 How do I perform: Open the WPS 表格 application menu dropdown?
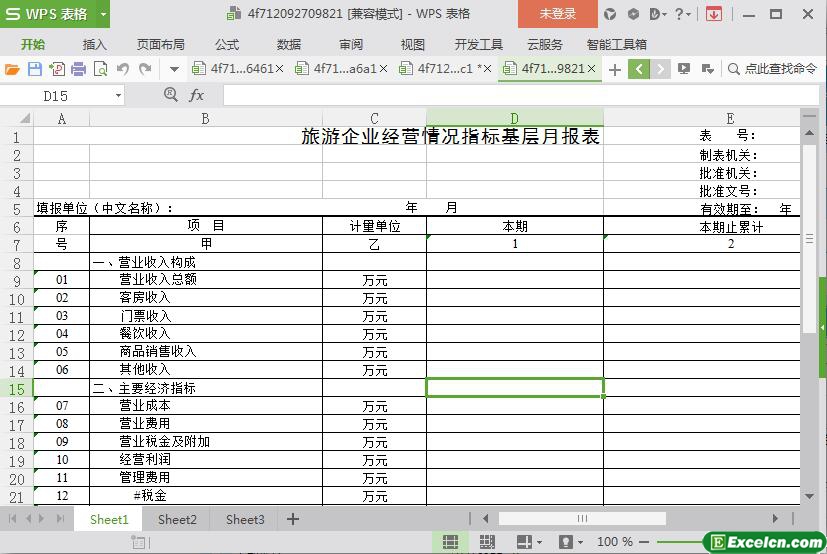[103, 14]
